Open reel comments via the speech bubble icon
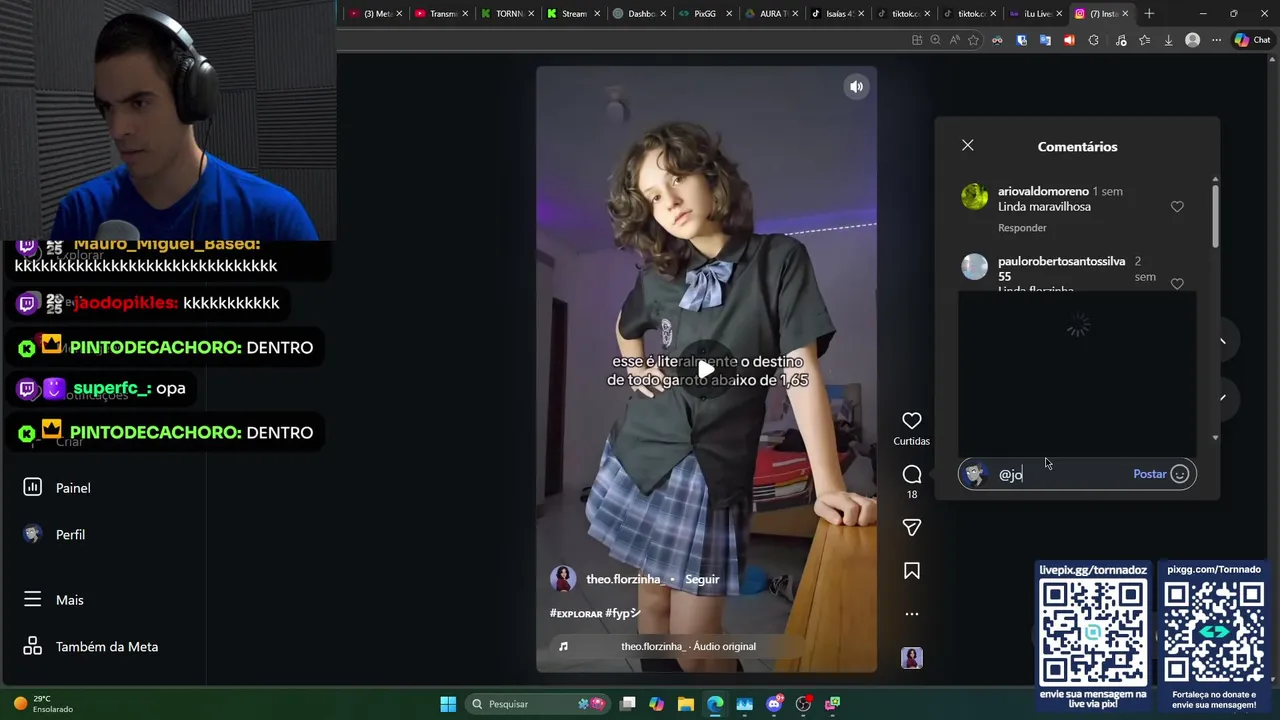Image resolution: width=1280 pixels, height=720 pixels. (x=911, y=474)
